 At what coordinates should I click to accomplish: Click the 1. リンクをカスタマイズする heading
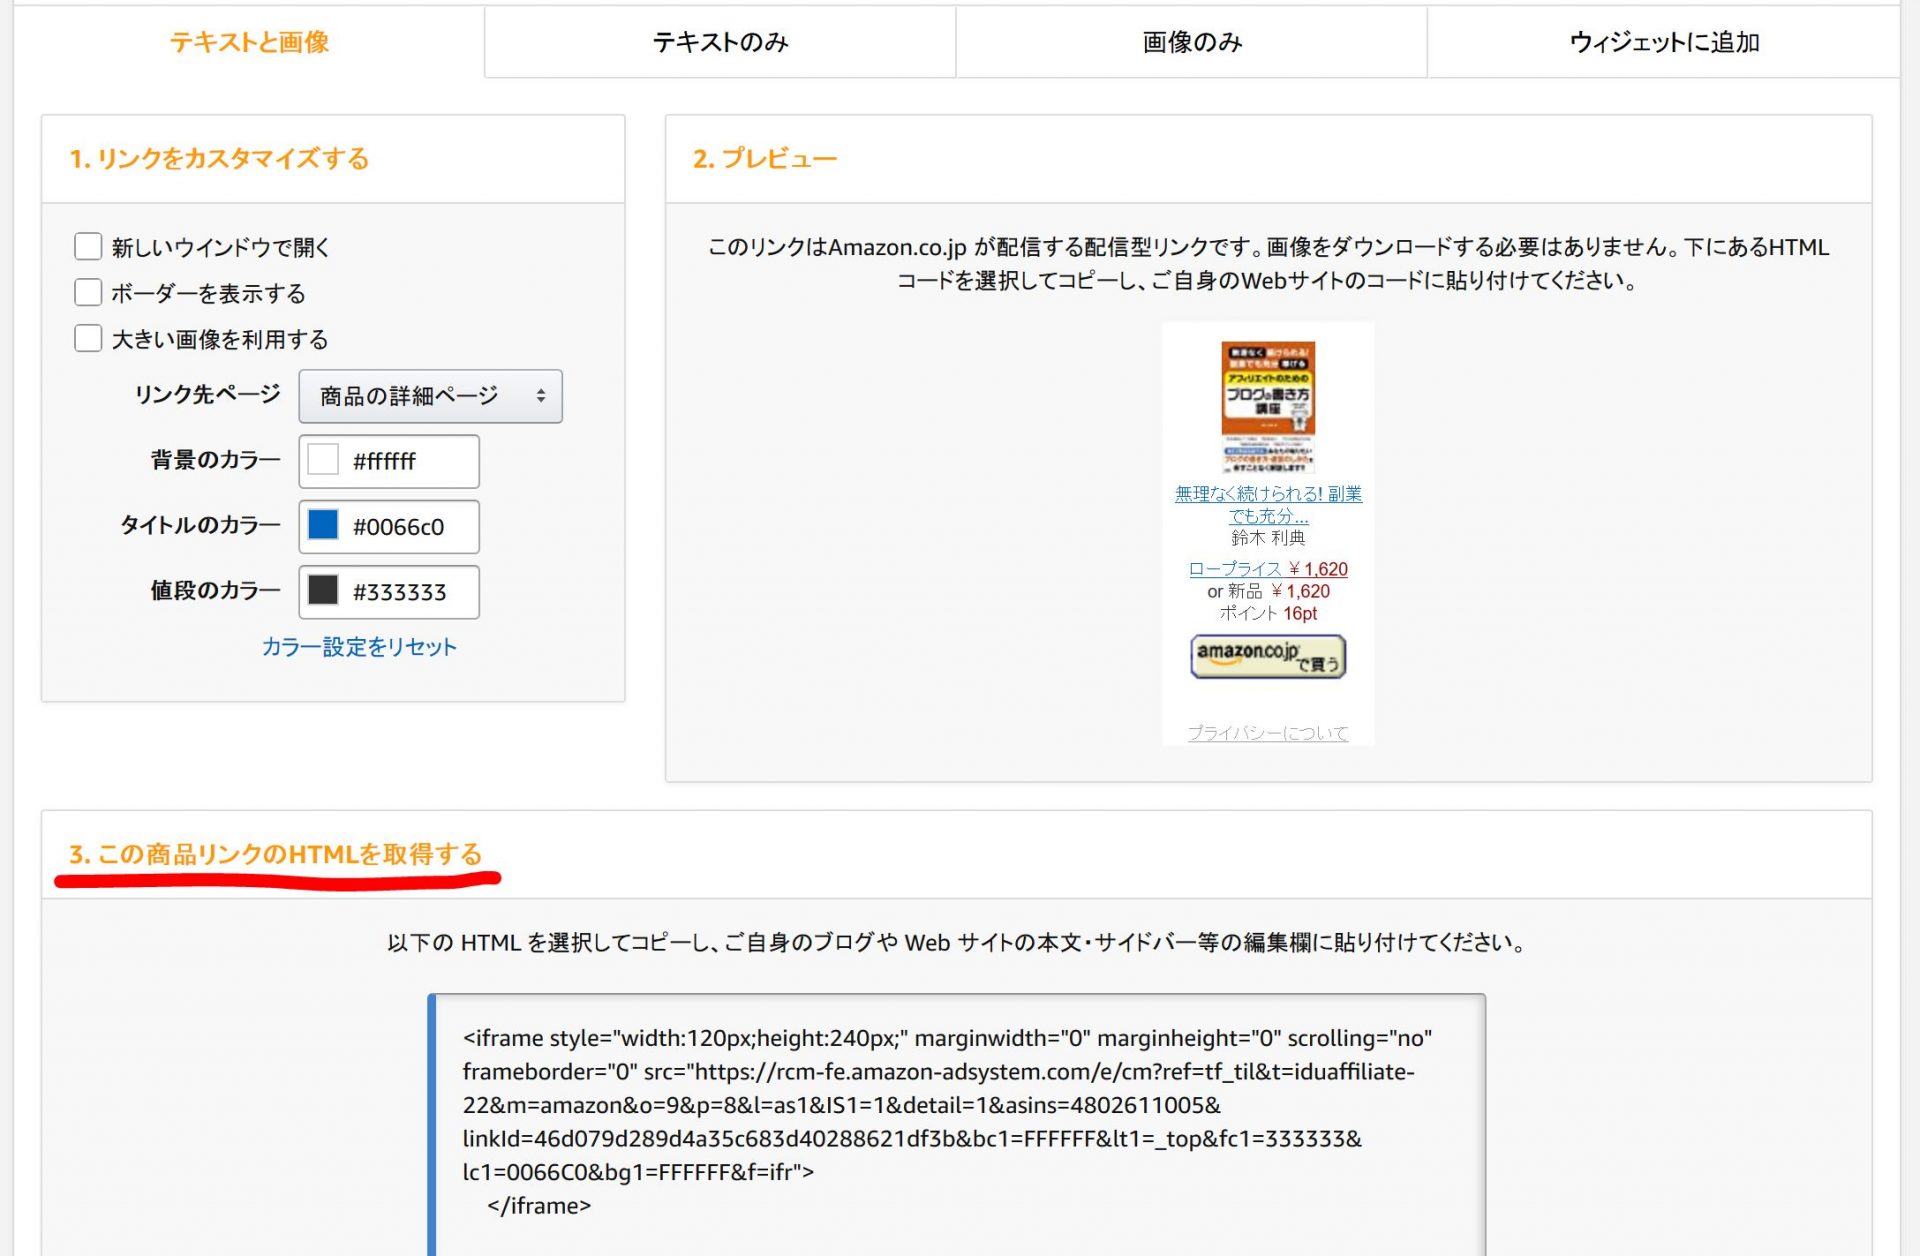coord(220,158)
